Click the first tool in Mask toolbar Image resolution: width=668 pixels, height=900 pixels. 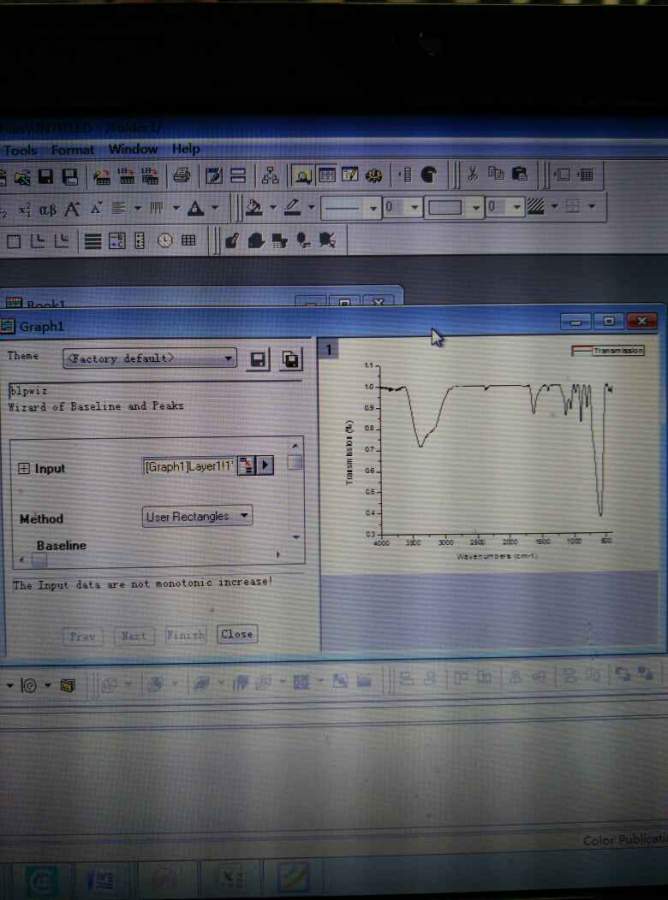pyautogui.click(x=231, y=240)
